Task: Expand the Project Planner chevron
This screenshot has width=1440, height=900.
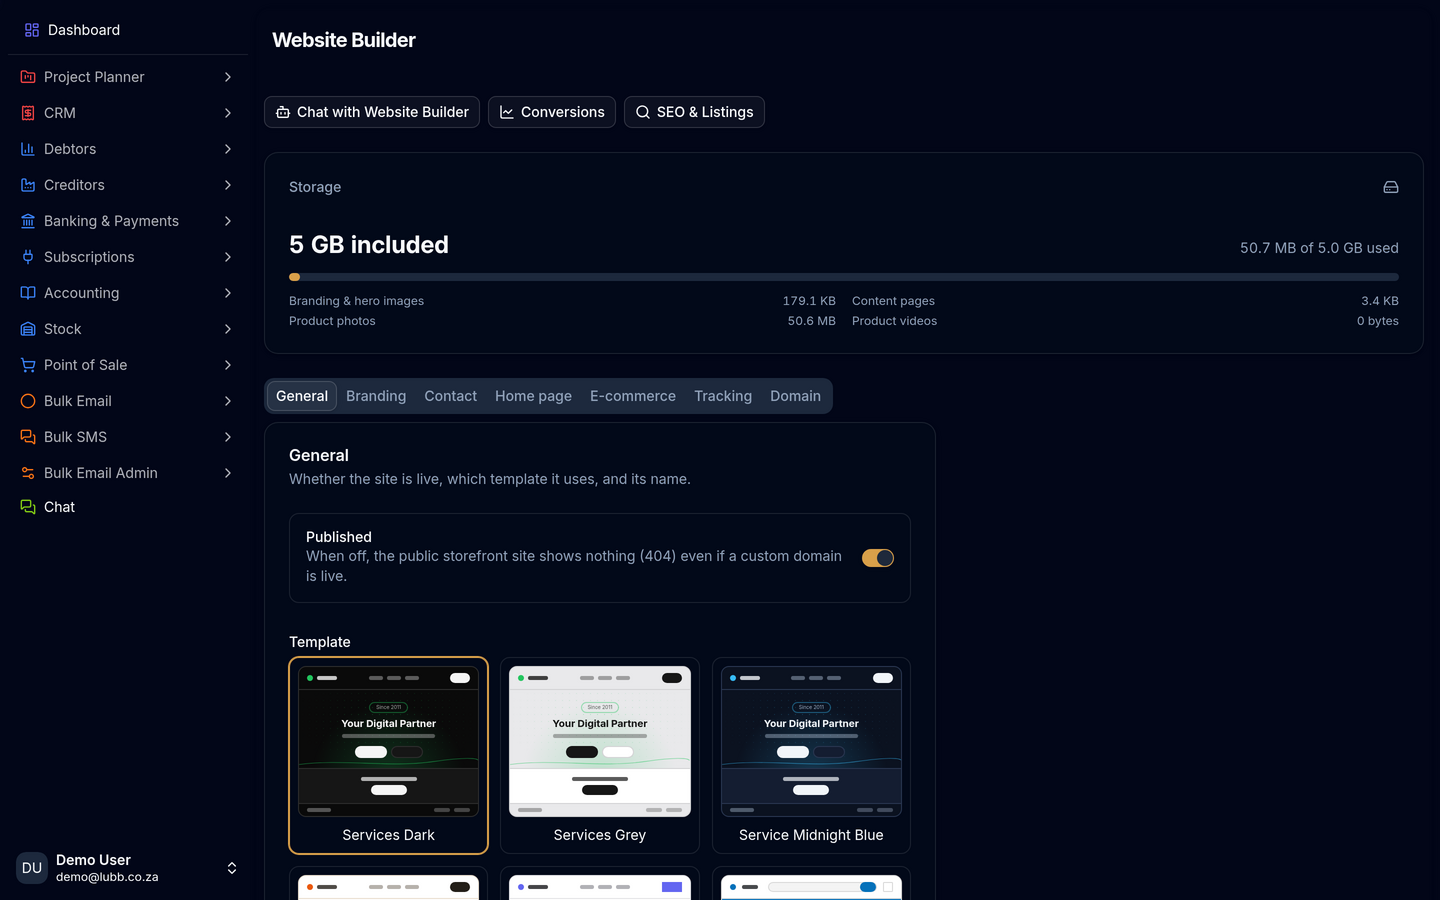Action: tap(228, 77)
